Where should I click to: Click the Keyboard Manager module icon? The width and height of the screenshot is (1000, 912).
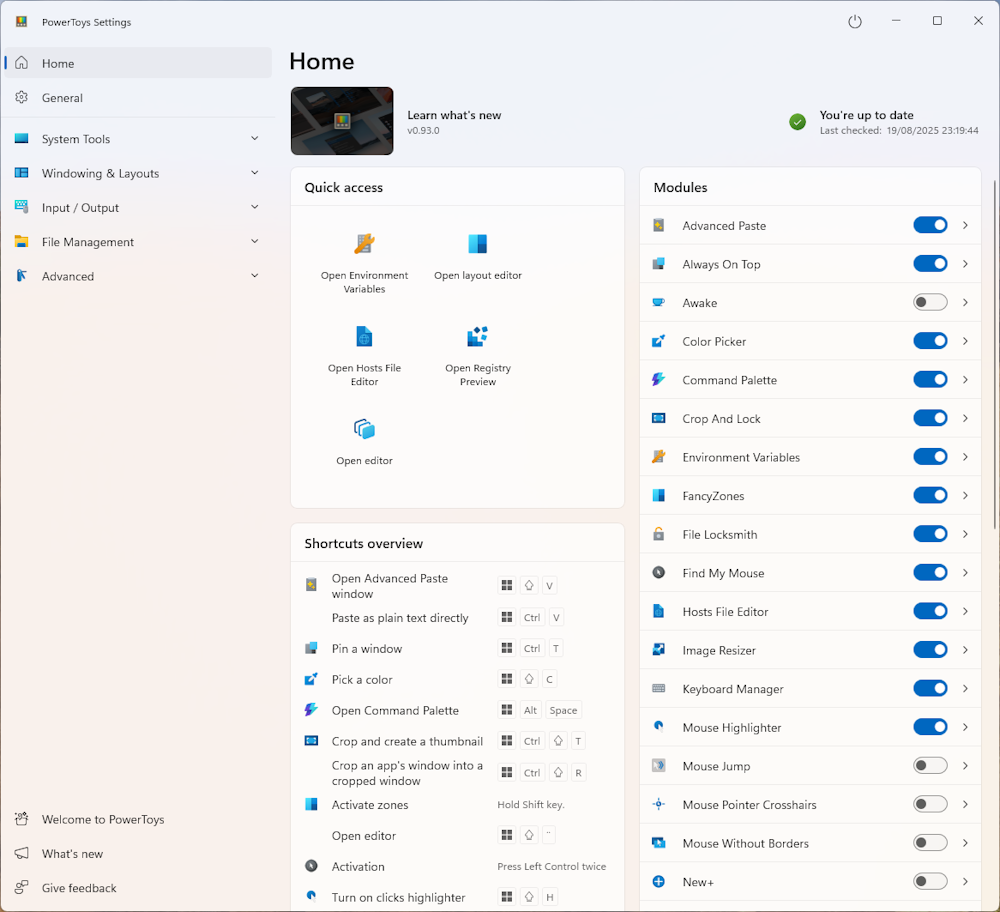point(659,688)
